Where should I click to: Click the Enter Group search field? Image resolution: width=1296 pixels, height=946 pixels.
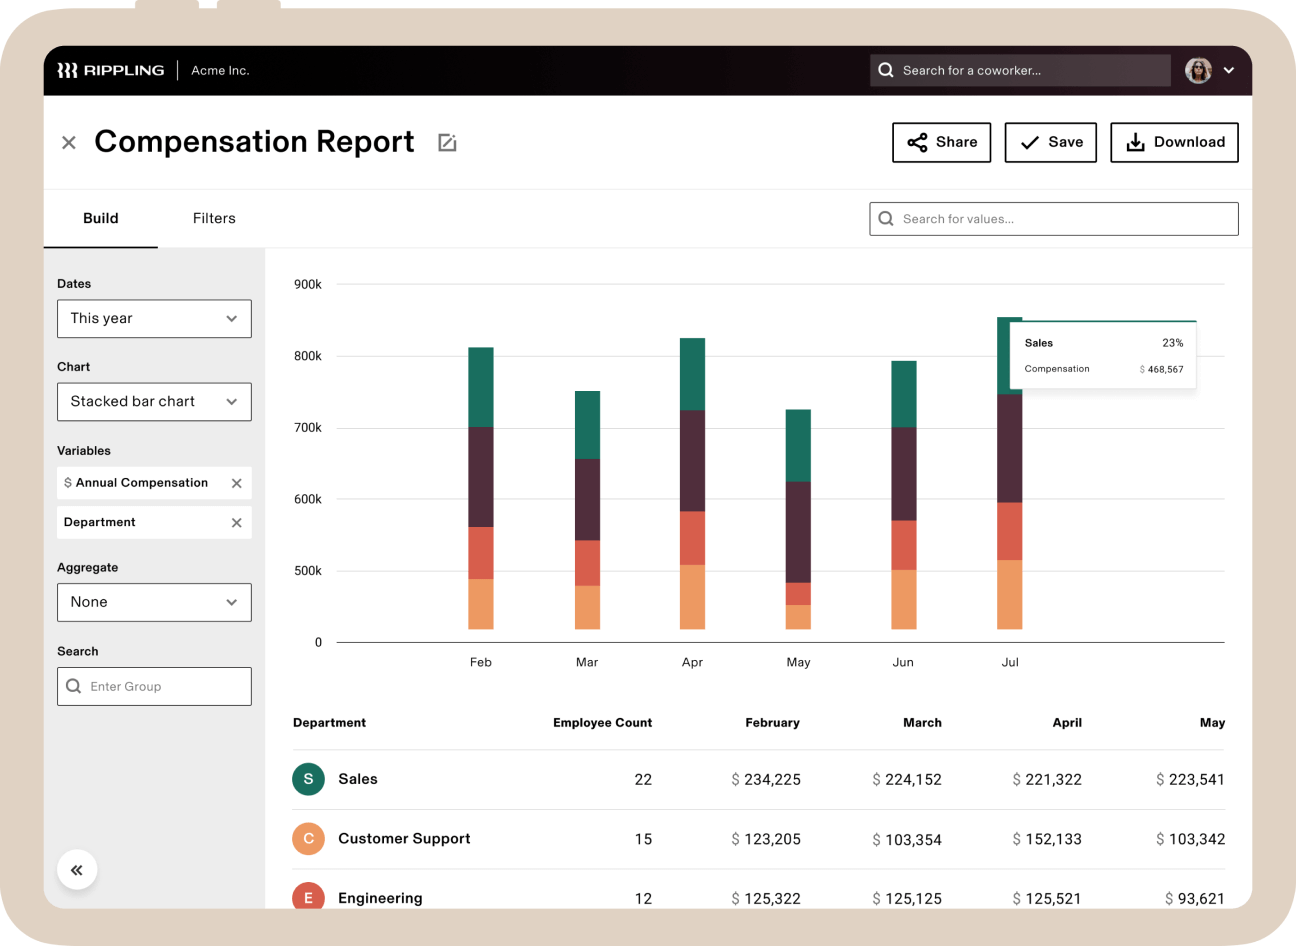point(154,686)
